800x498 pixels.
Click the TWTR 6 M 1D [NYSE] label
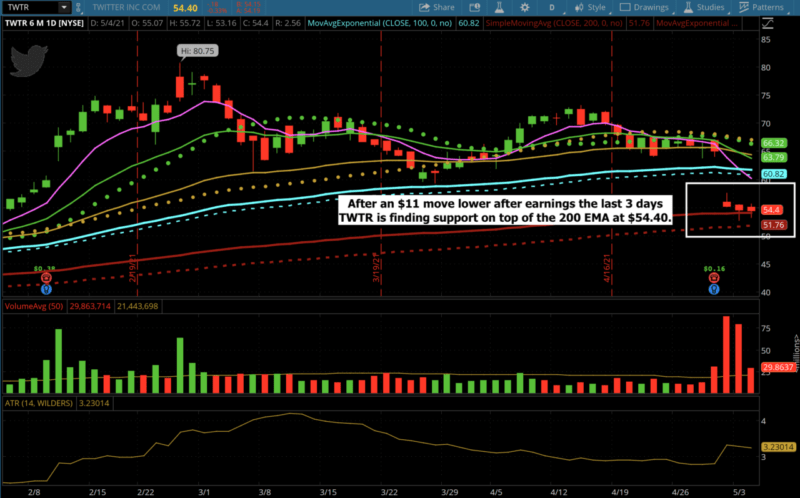pos(44,23)
